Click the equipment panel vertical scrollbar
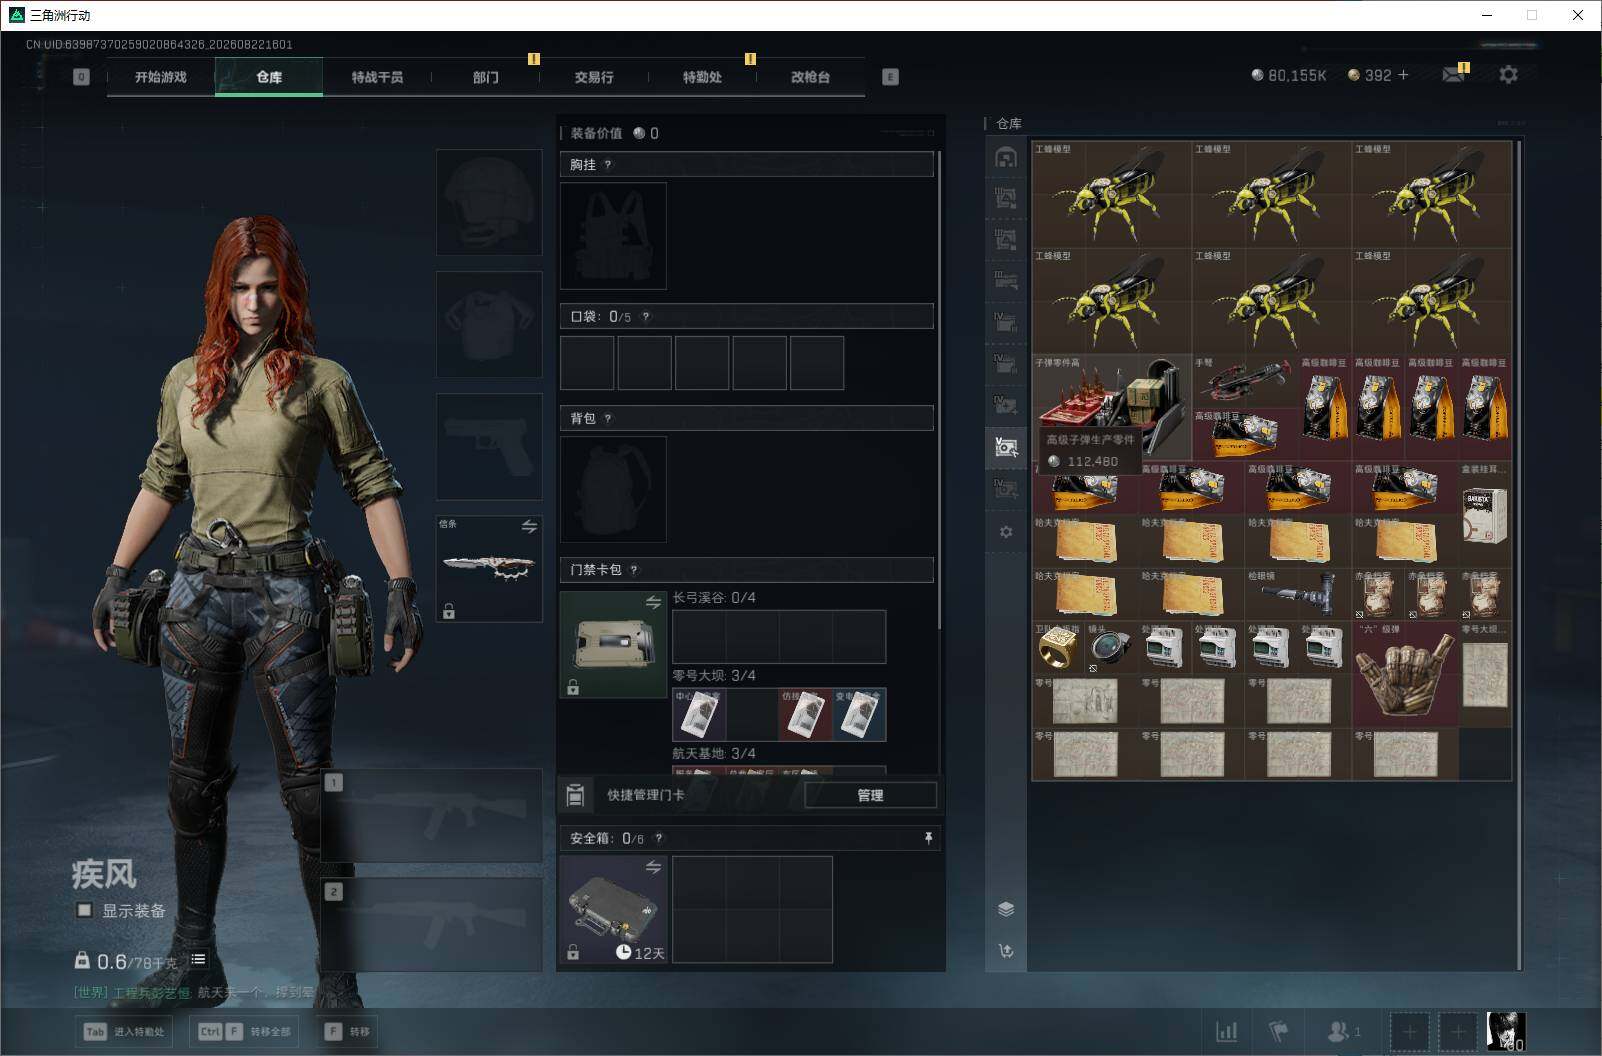The image size is (1602, 1056). point(939,390)
